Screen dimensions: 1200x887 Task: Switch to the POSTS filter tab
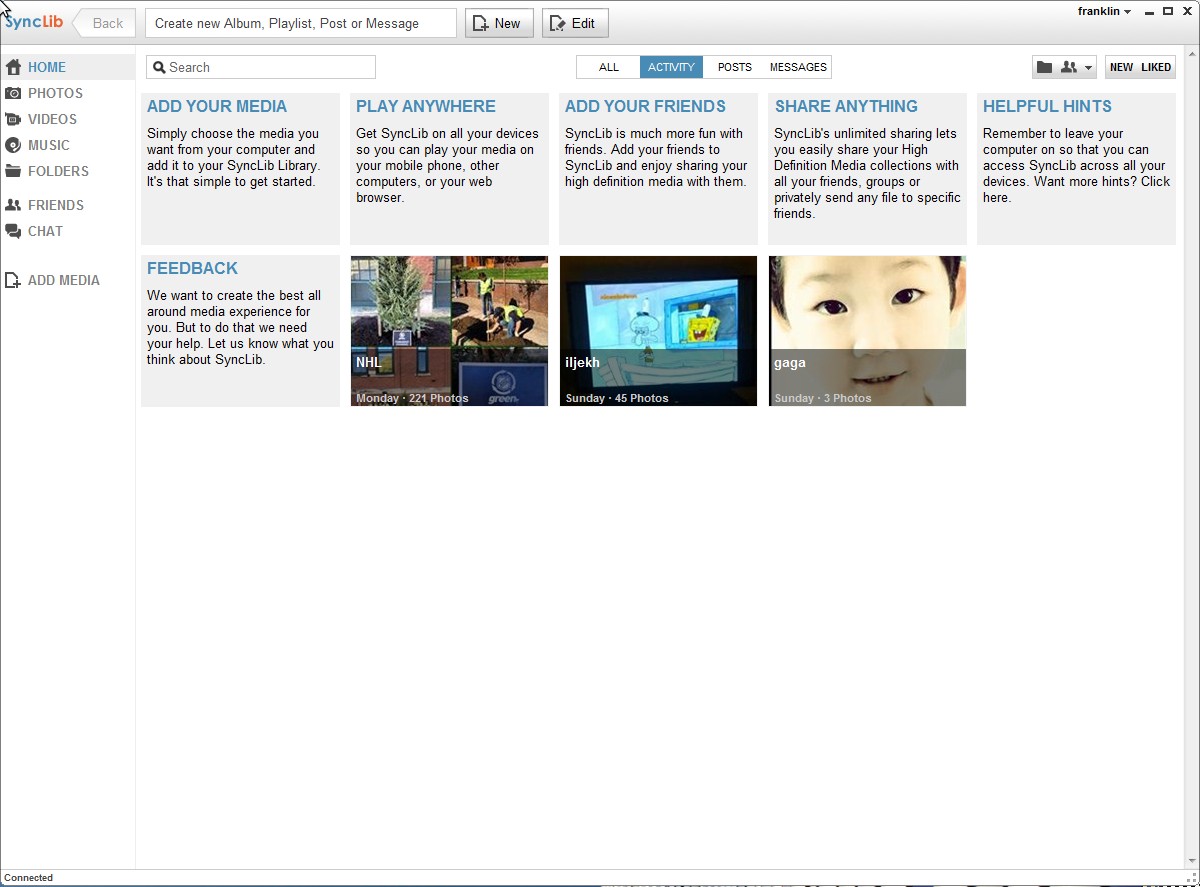click(734, 67)
